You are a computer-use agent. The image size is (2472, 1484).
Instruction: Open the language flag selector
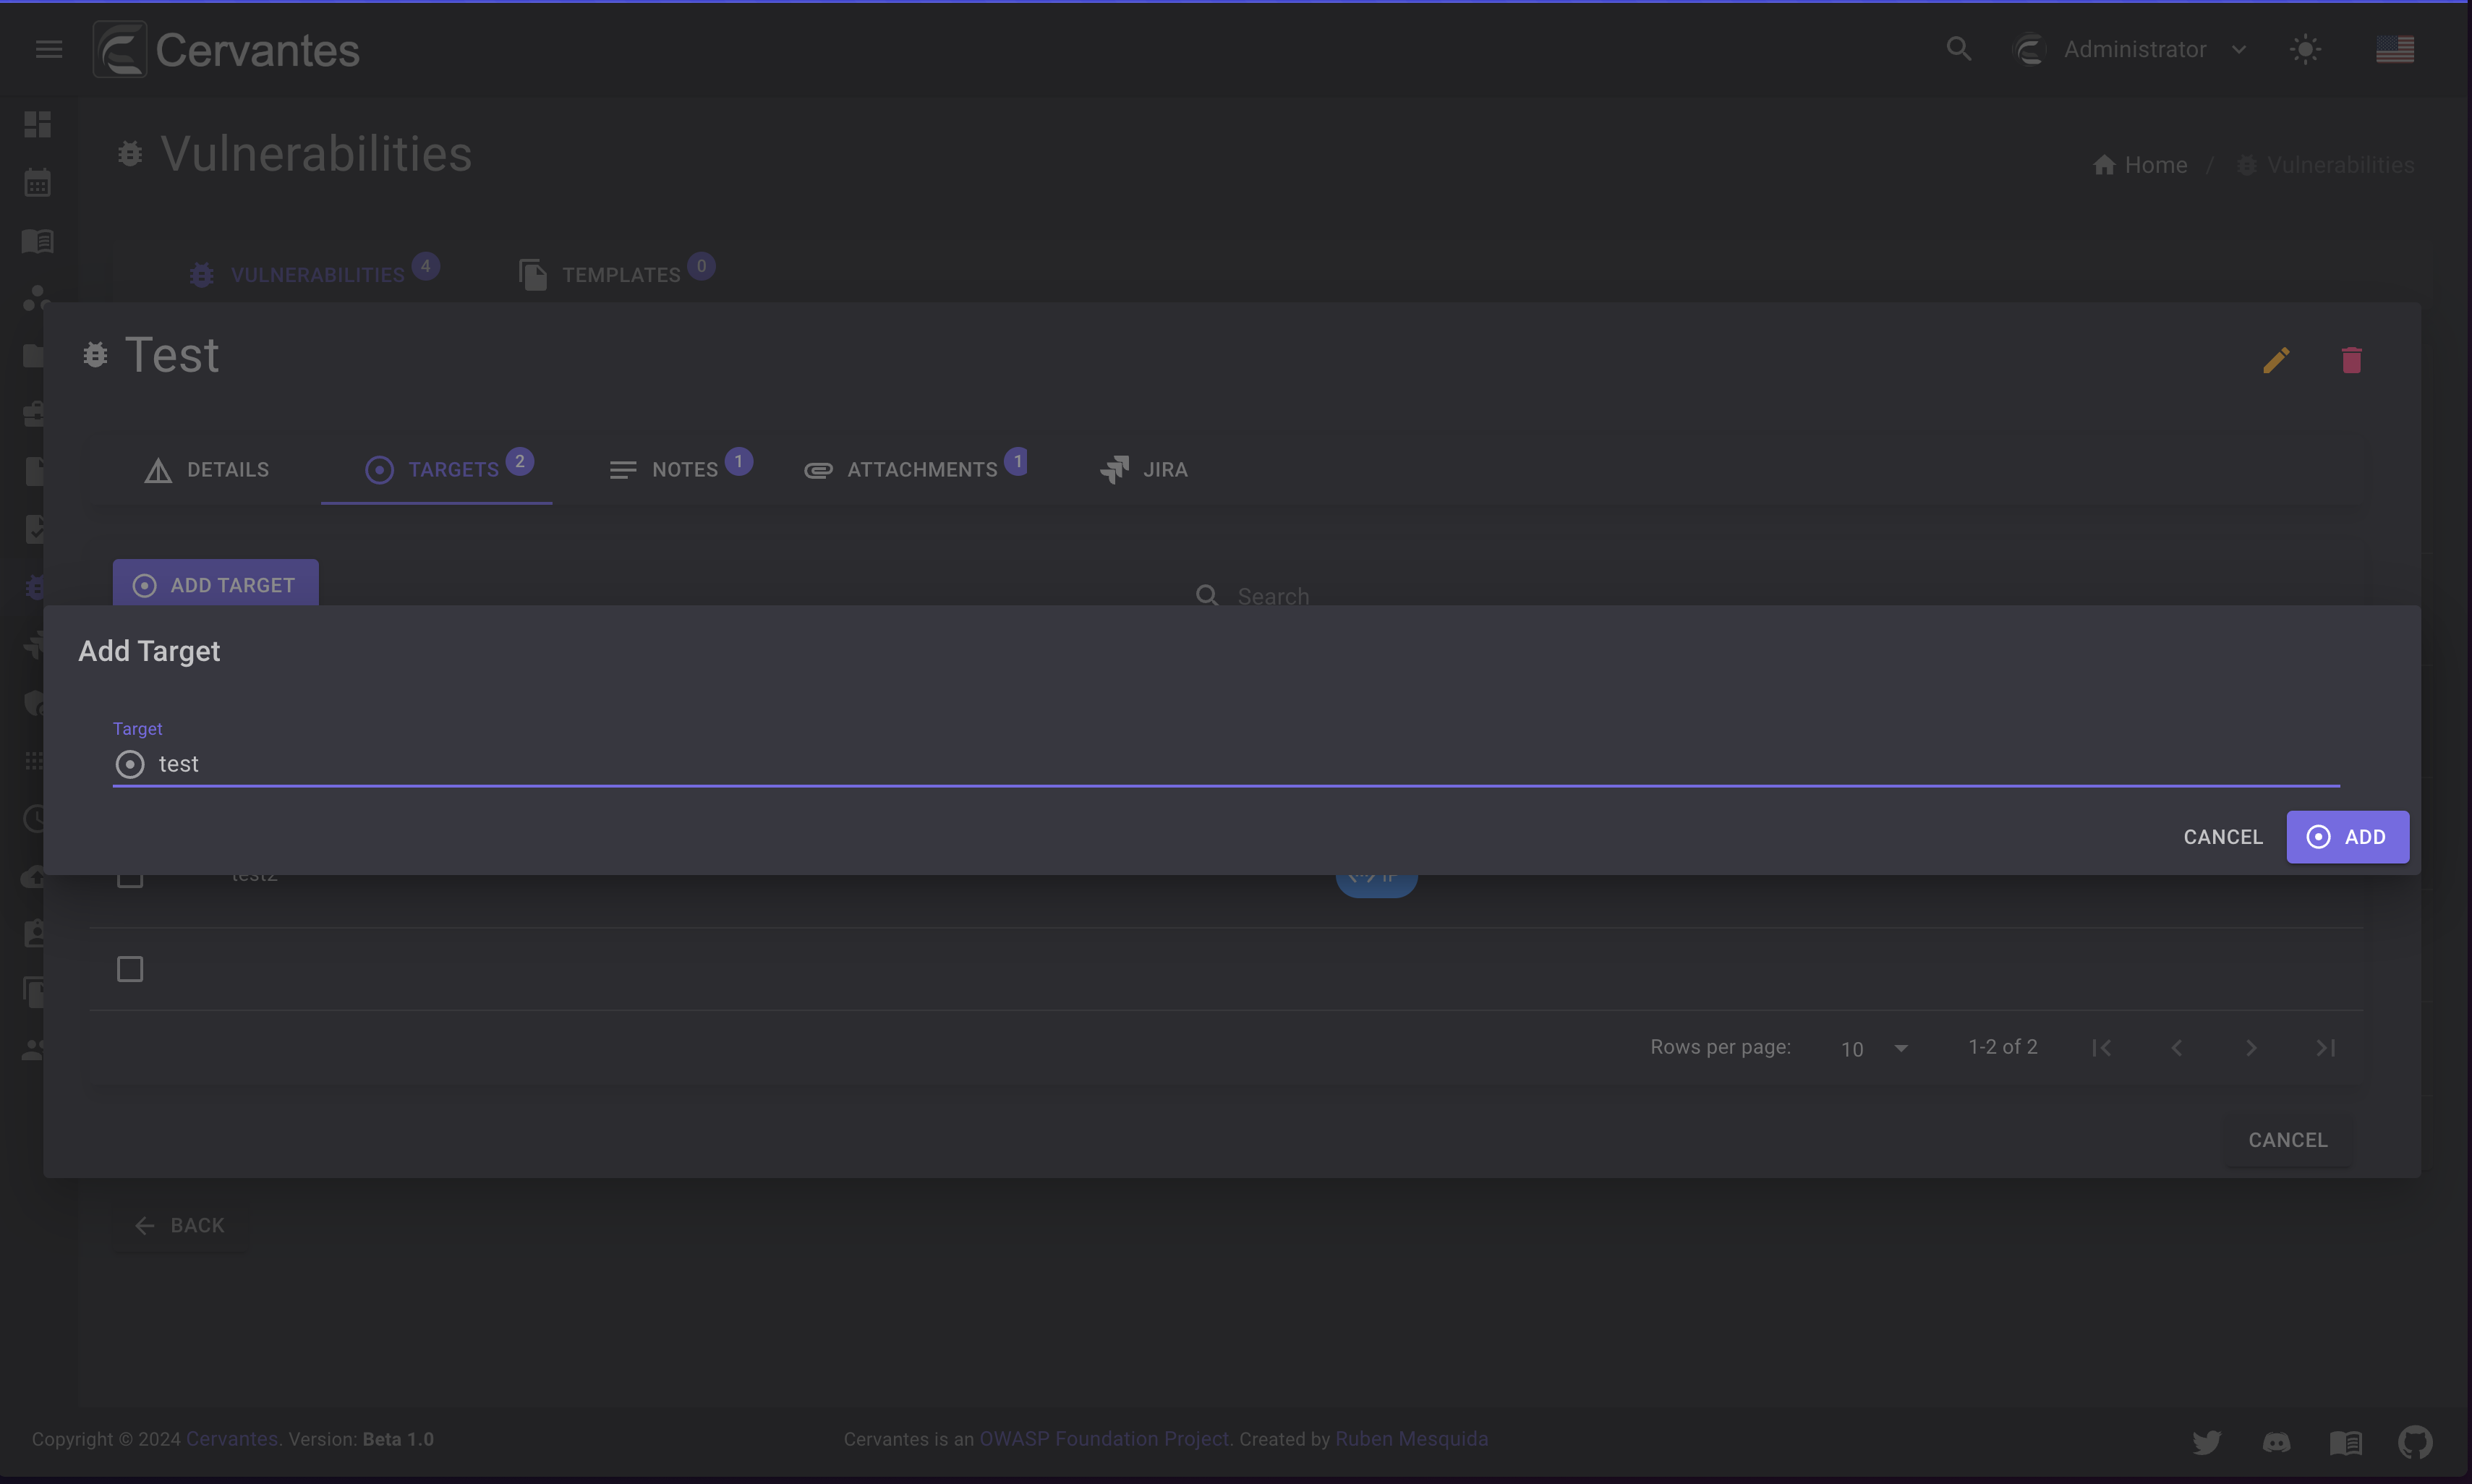[x=2394, y=49]
